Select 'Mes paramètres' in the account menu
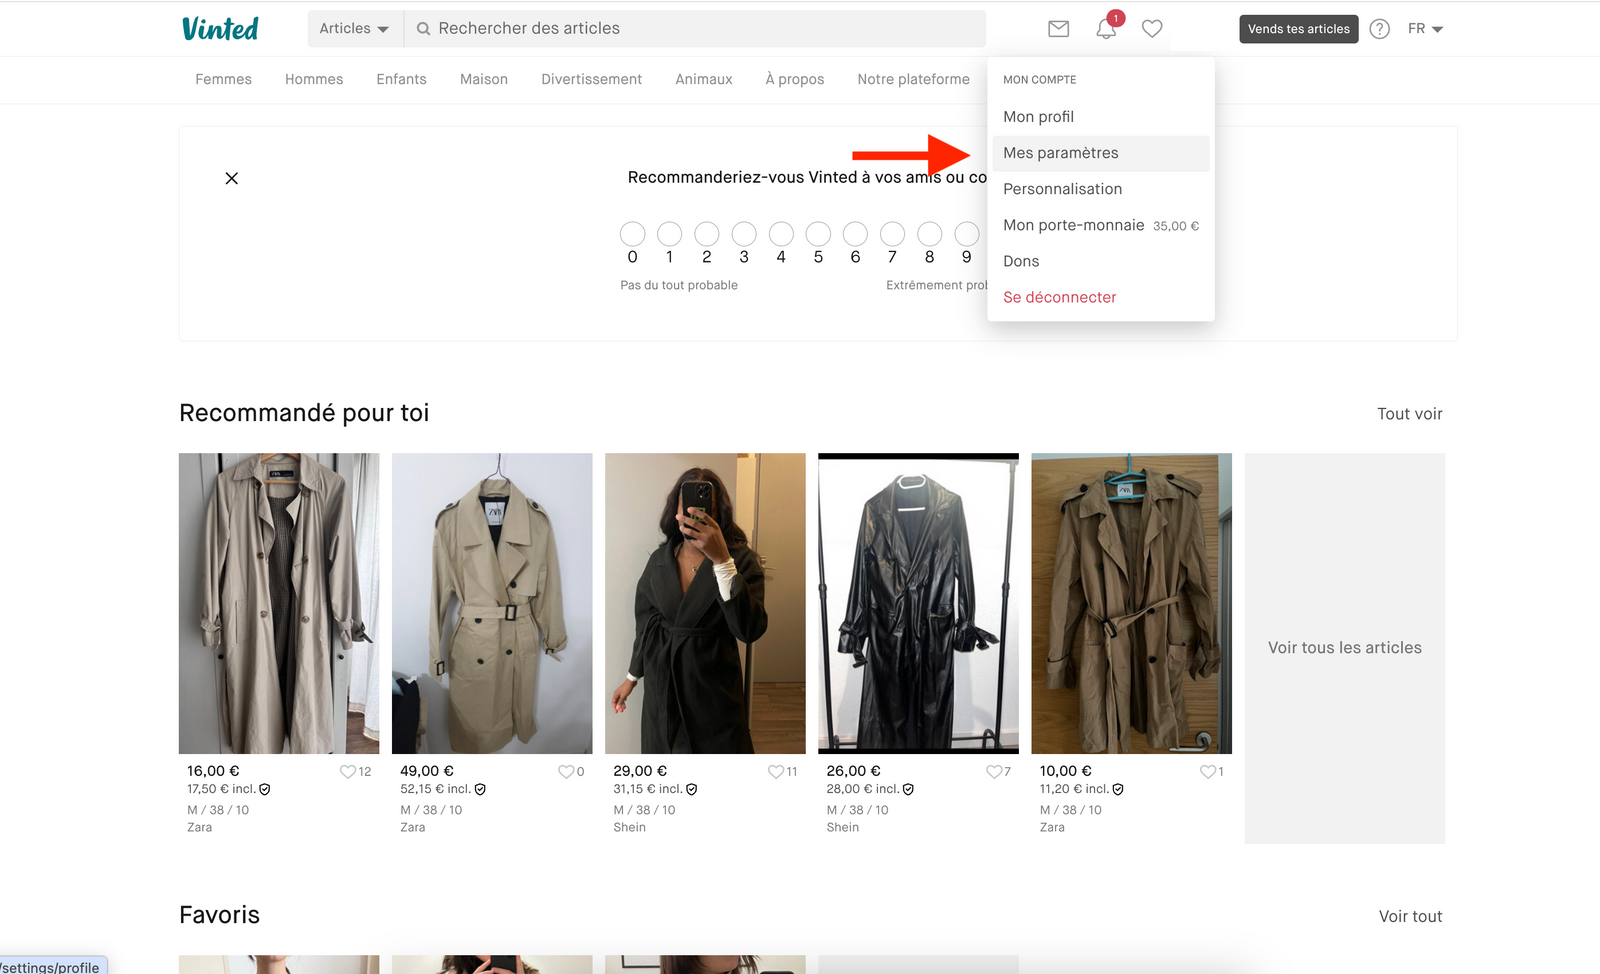Viewport: 1600px width, 974px height. 1061,153
